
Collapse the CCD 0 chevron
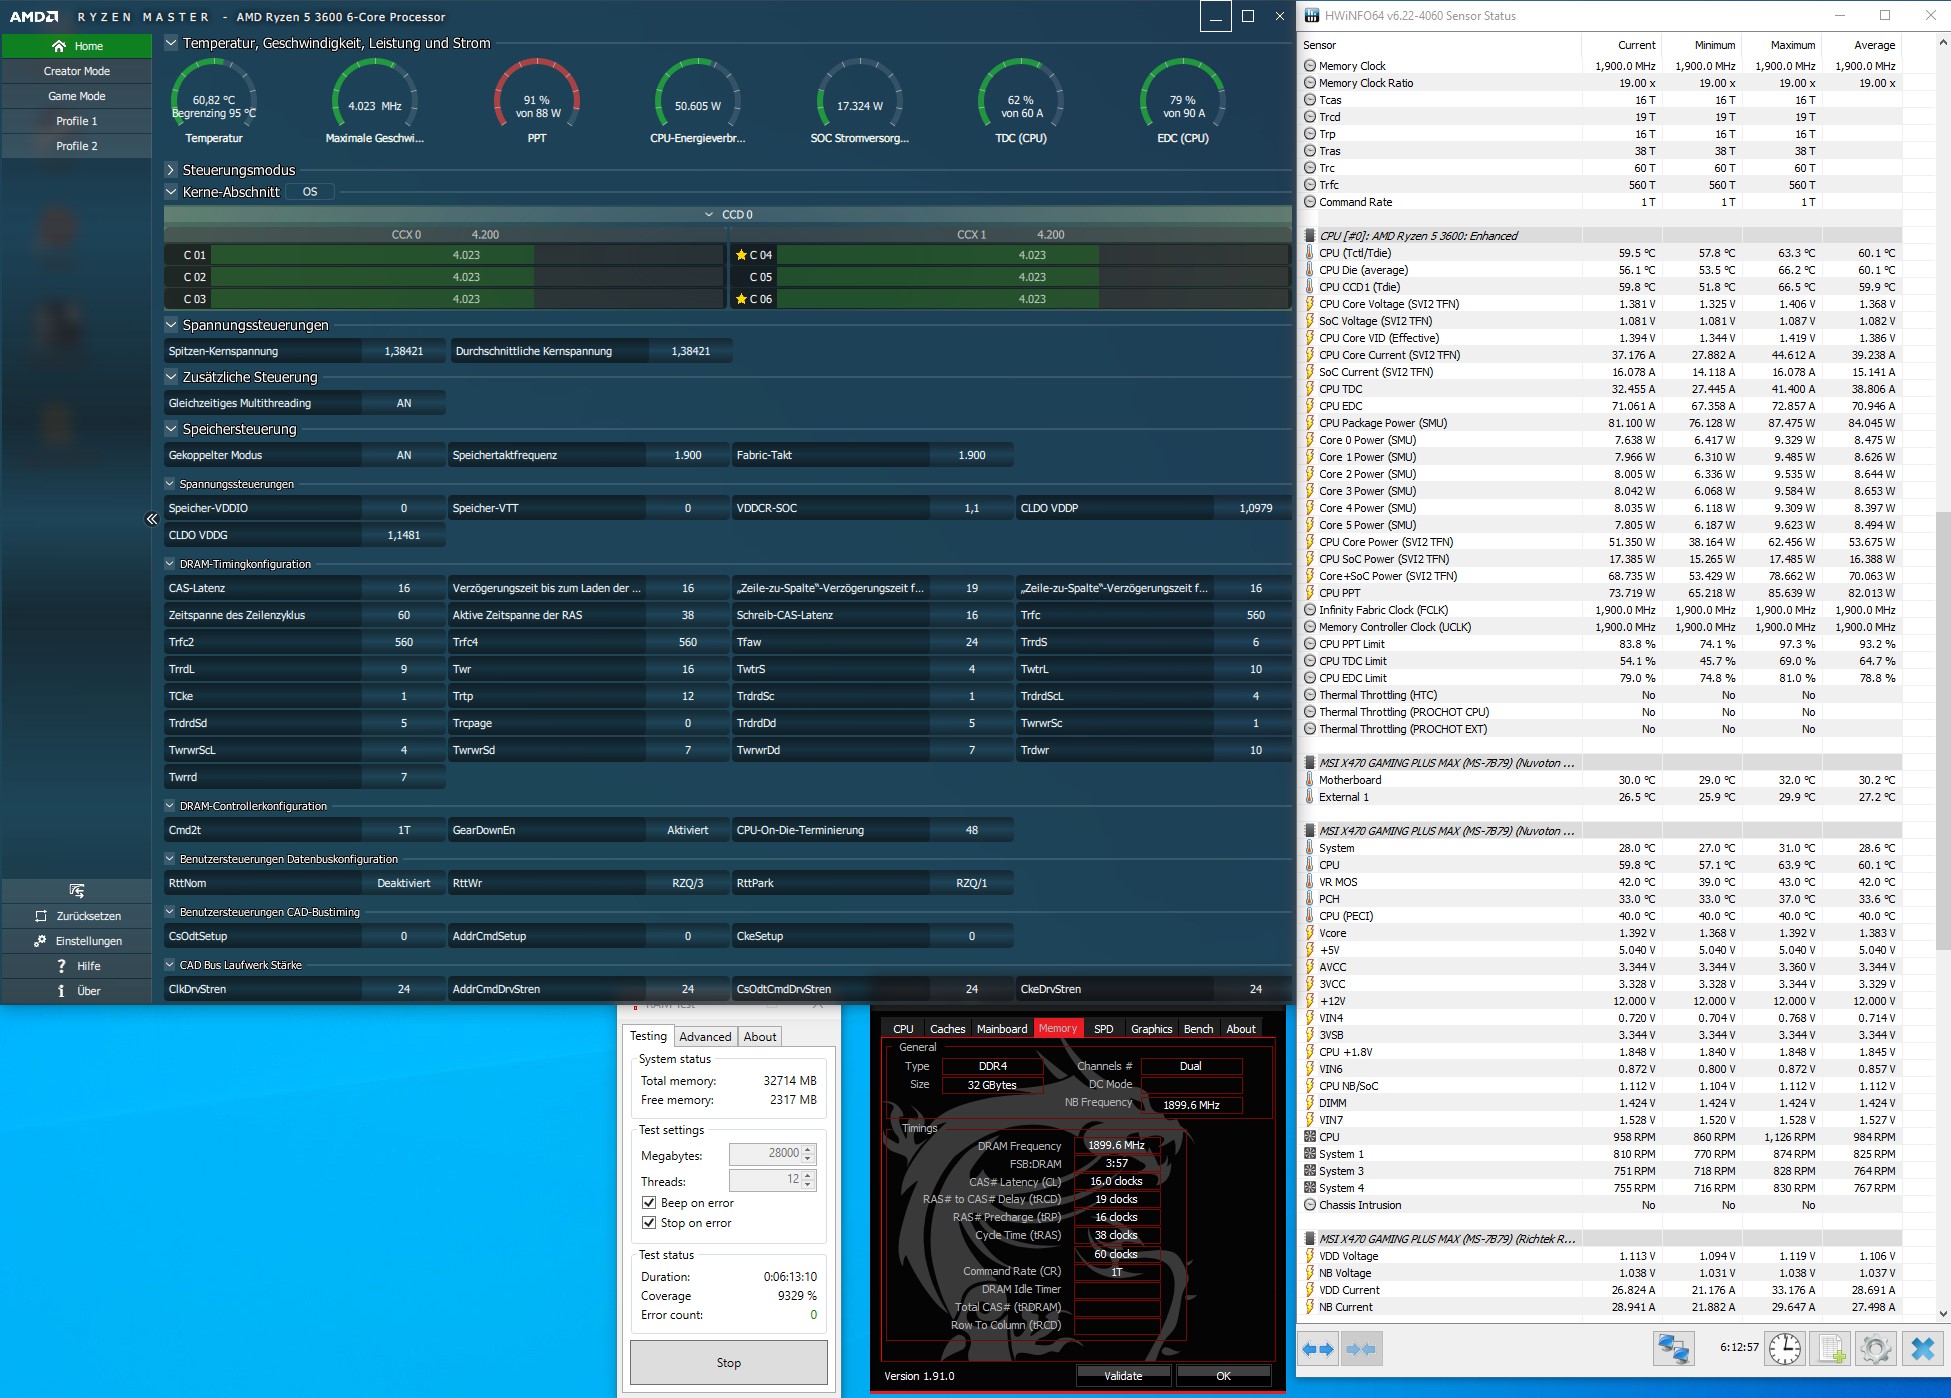709,215
